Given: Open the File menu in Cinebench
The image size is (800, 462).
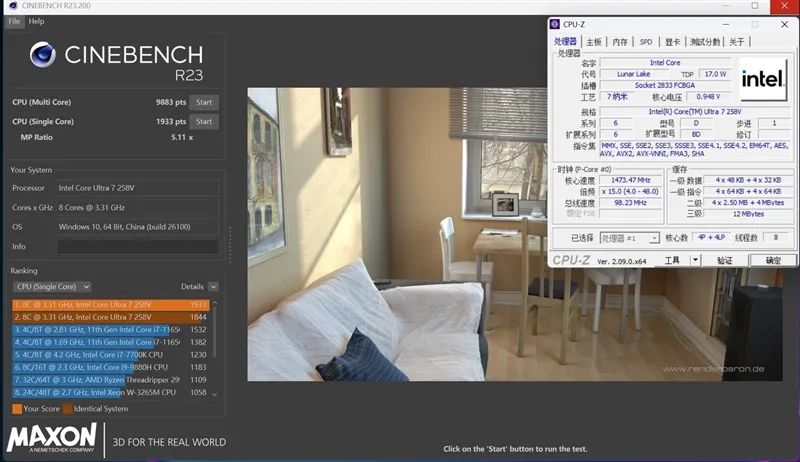Looking at the screenshot, I should tap(14, 21).
